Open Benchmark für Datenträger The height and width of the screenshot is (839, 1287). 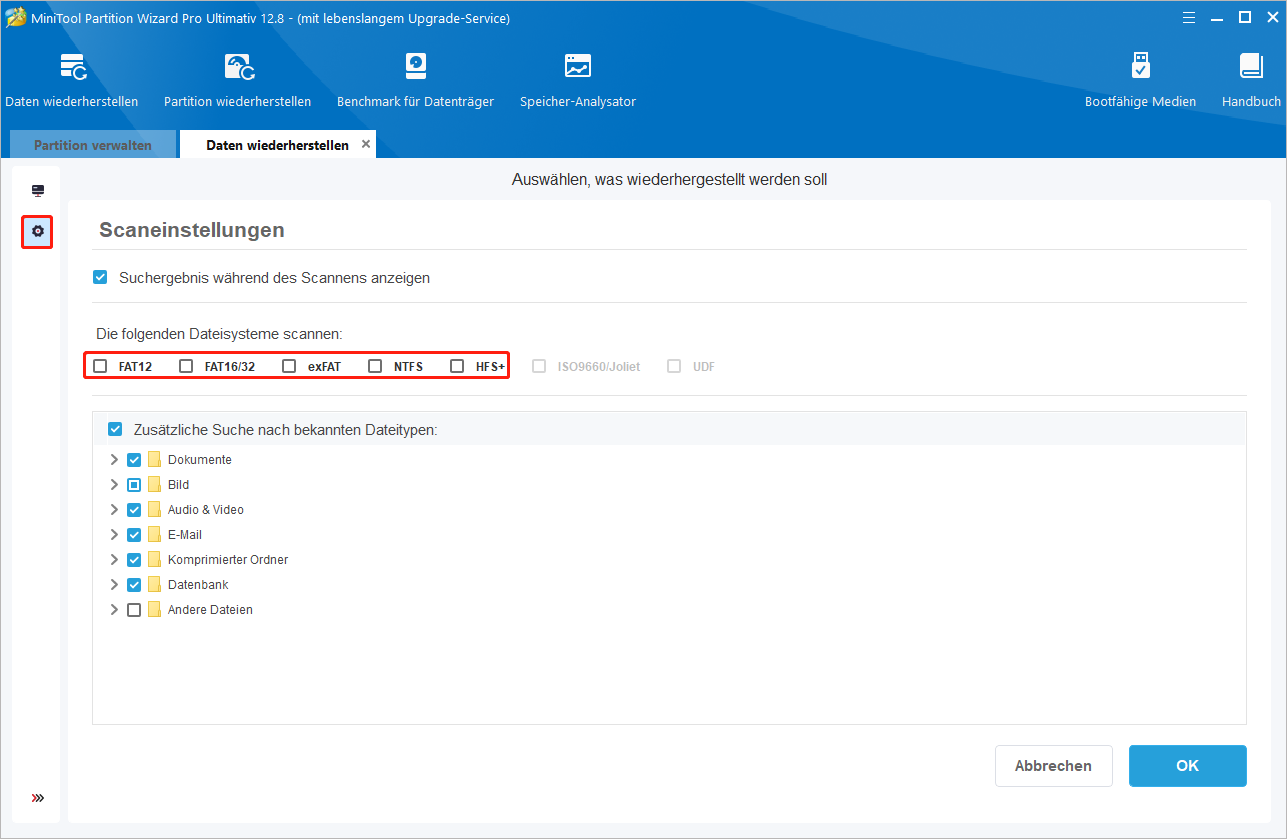(415, 68)
